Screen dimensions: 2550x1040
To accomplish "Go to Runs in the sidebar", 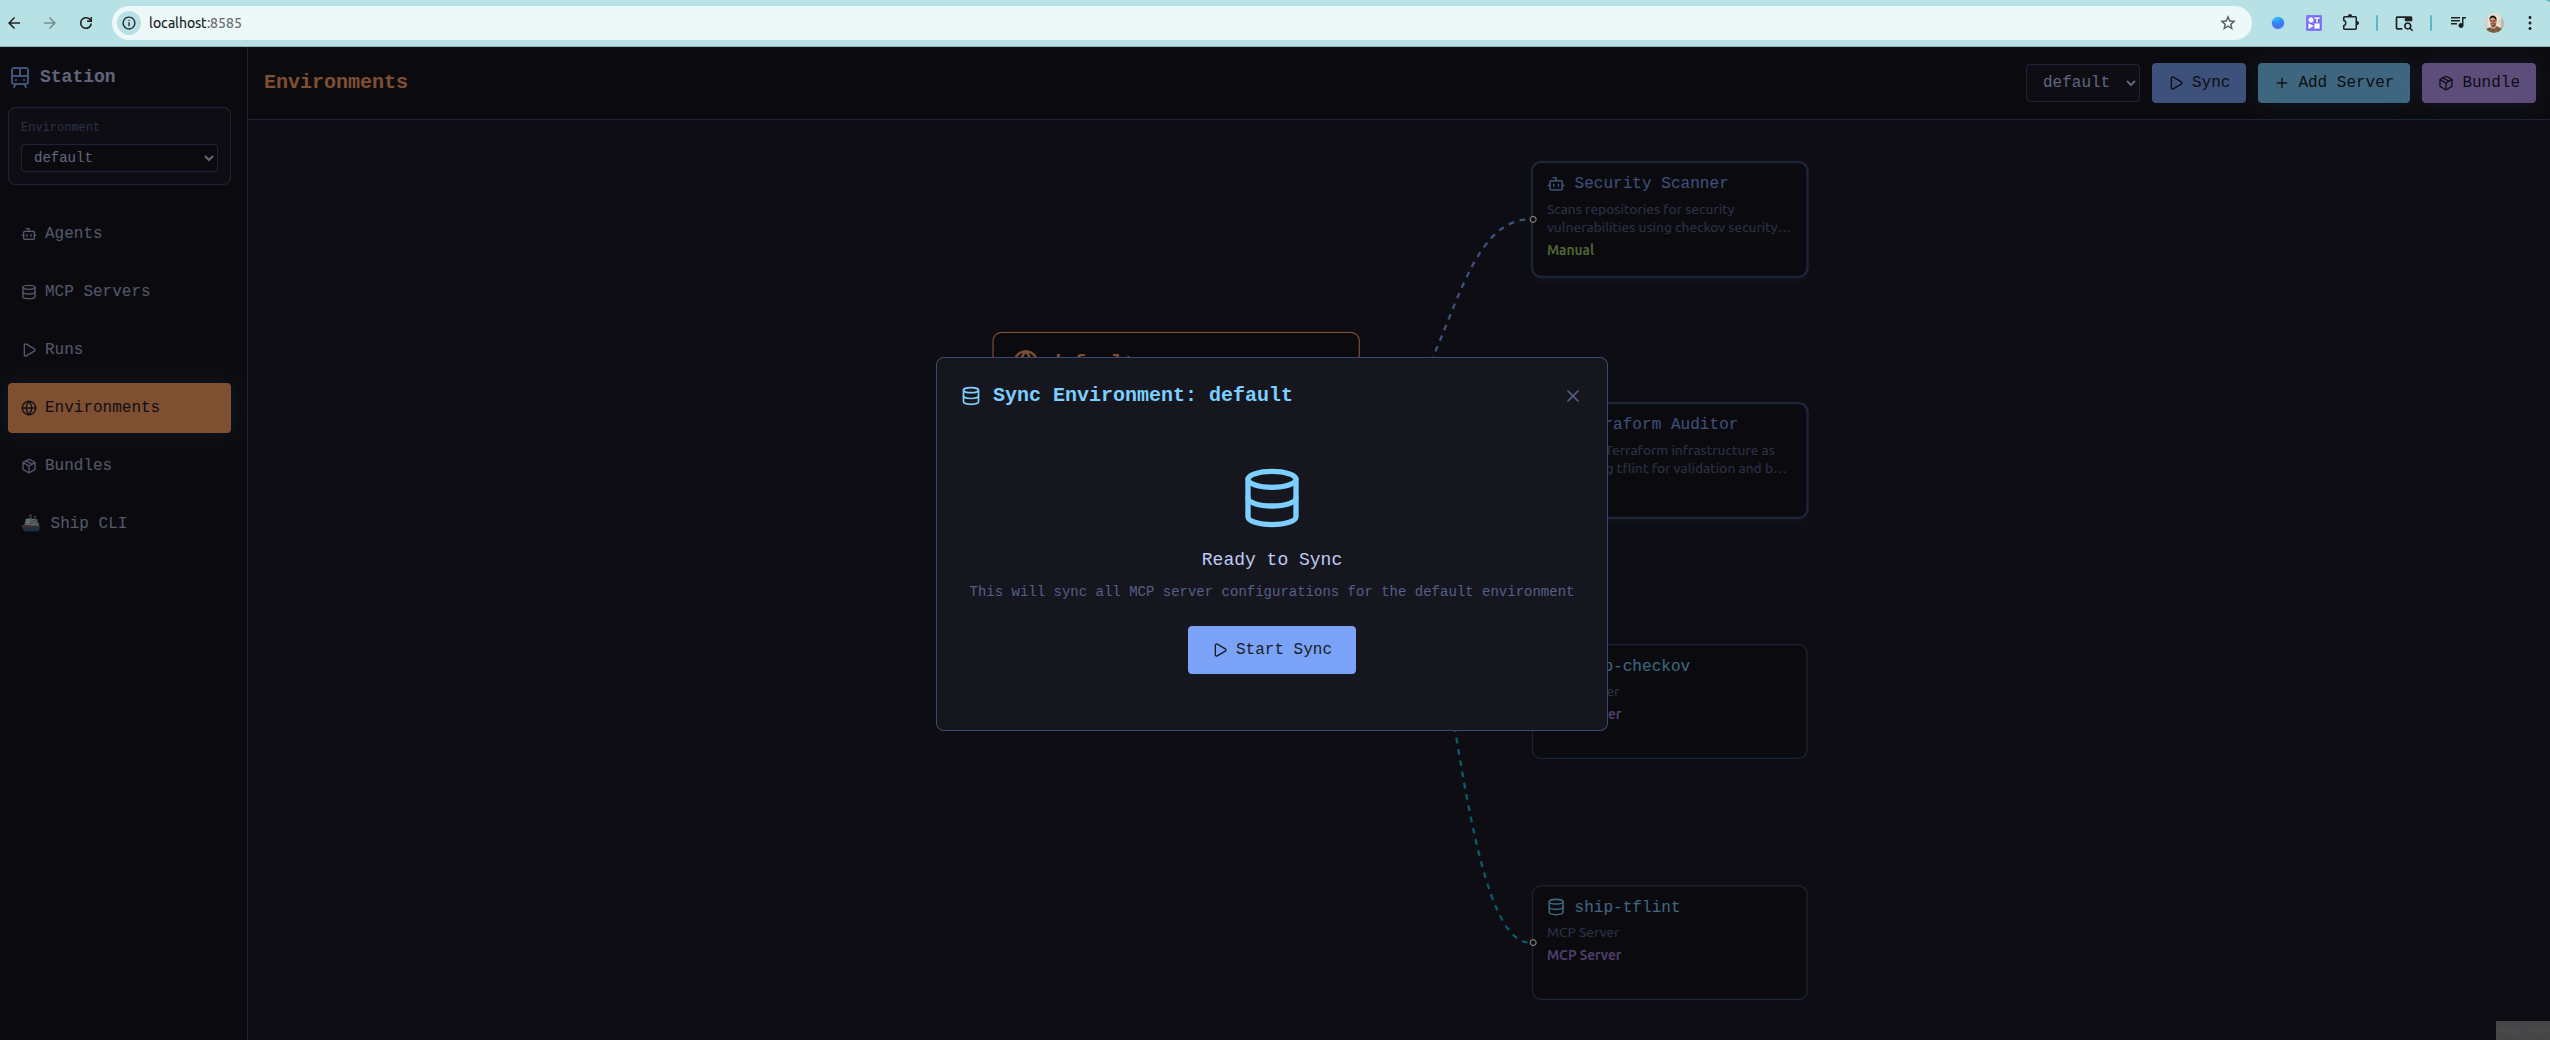I will pyautogui.click(x=119, y=349).
